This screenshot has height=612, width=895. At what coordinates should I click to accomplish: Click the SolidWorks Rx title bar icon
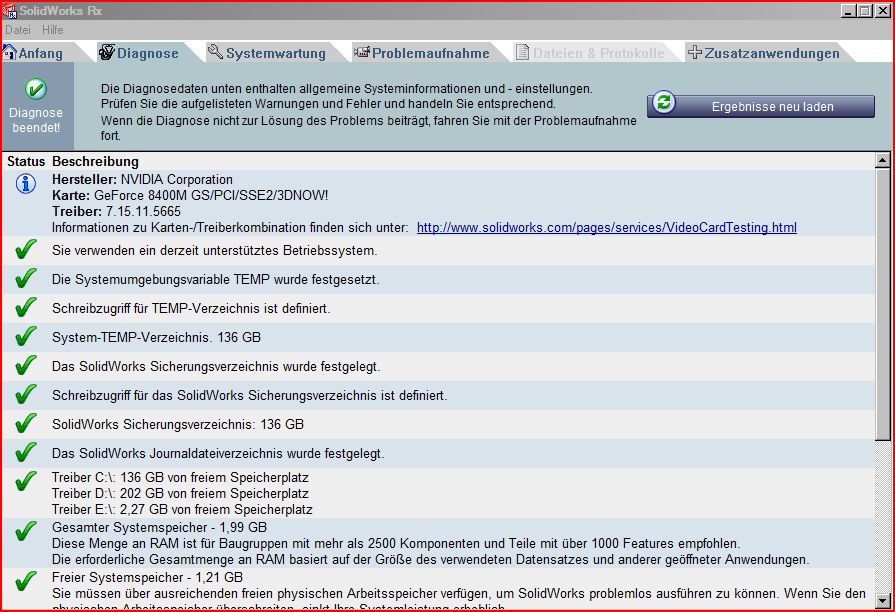tap(9, 10)
